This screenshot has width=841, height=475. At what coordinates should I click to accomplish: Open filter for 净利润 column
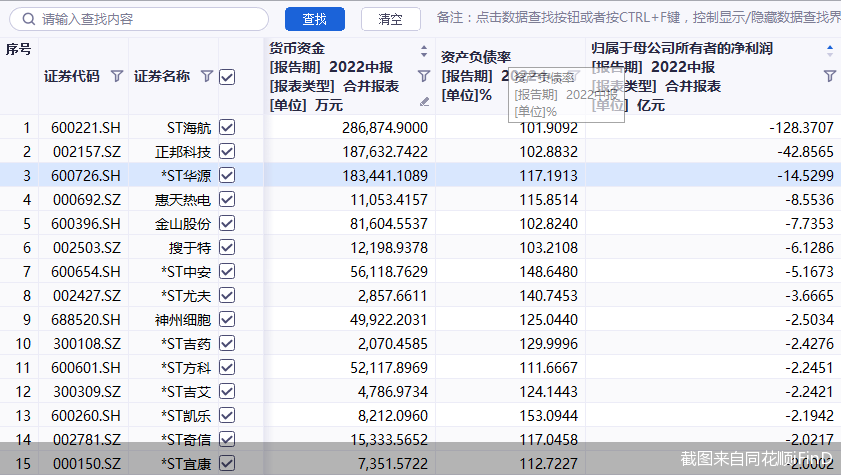(830, 76)
